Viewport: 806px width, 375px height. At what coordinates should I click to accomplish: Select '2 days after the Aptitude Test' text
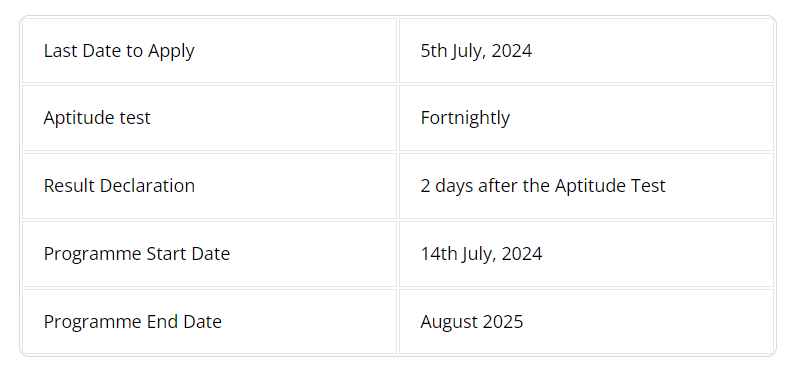click(543, 185)
